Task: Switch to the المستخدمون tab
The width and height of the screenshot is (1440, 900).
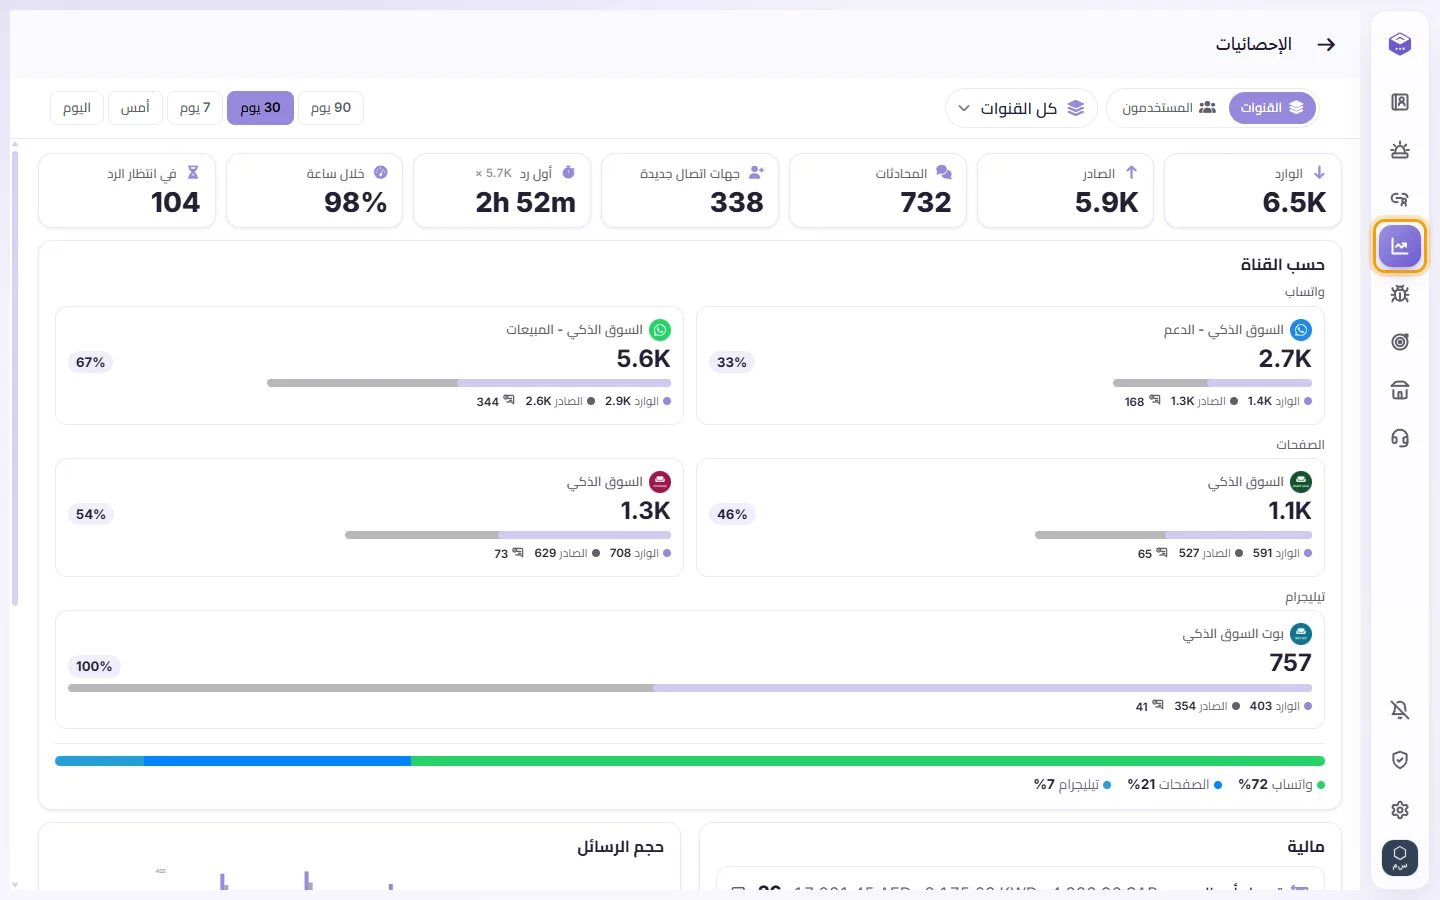Action: [x=1168, y=108]
